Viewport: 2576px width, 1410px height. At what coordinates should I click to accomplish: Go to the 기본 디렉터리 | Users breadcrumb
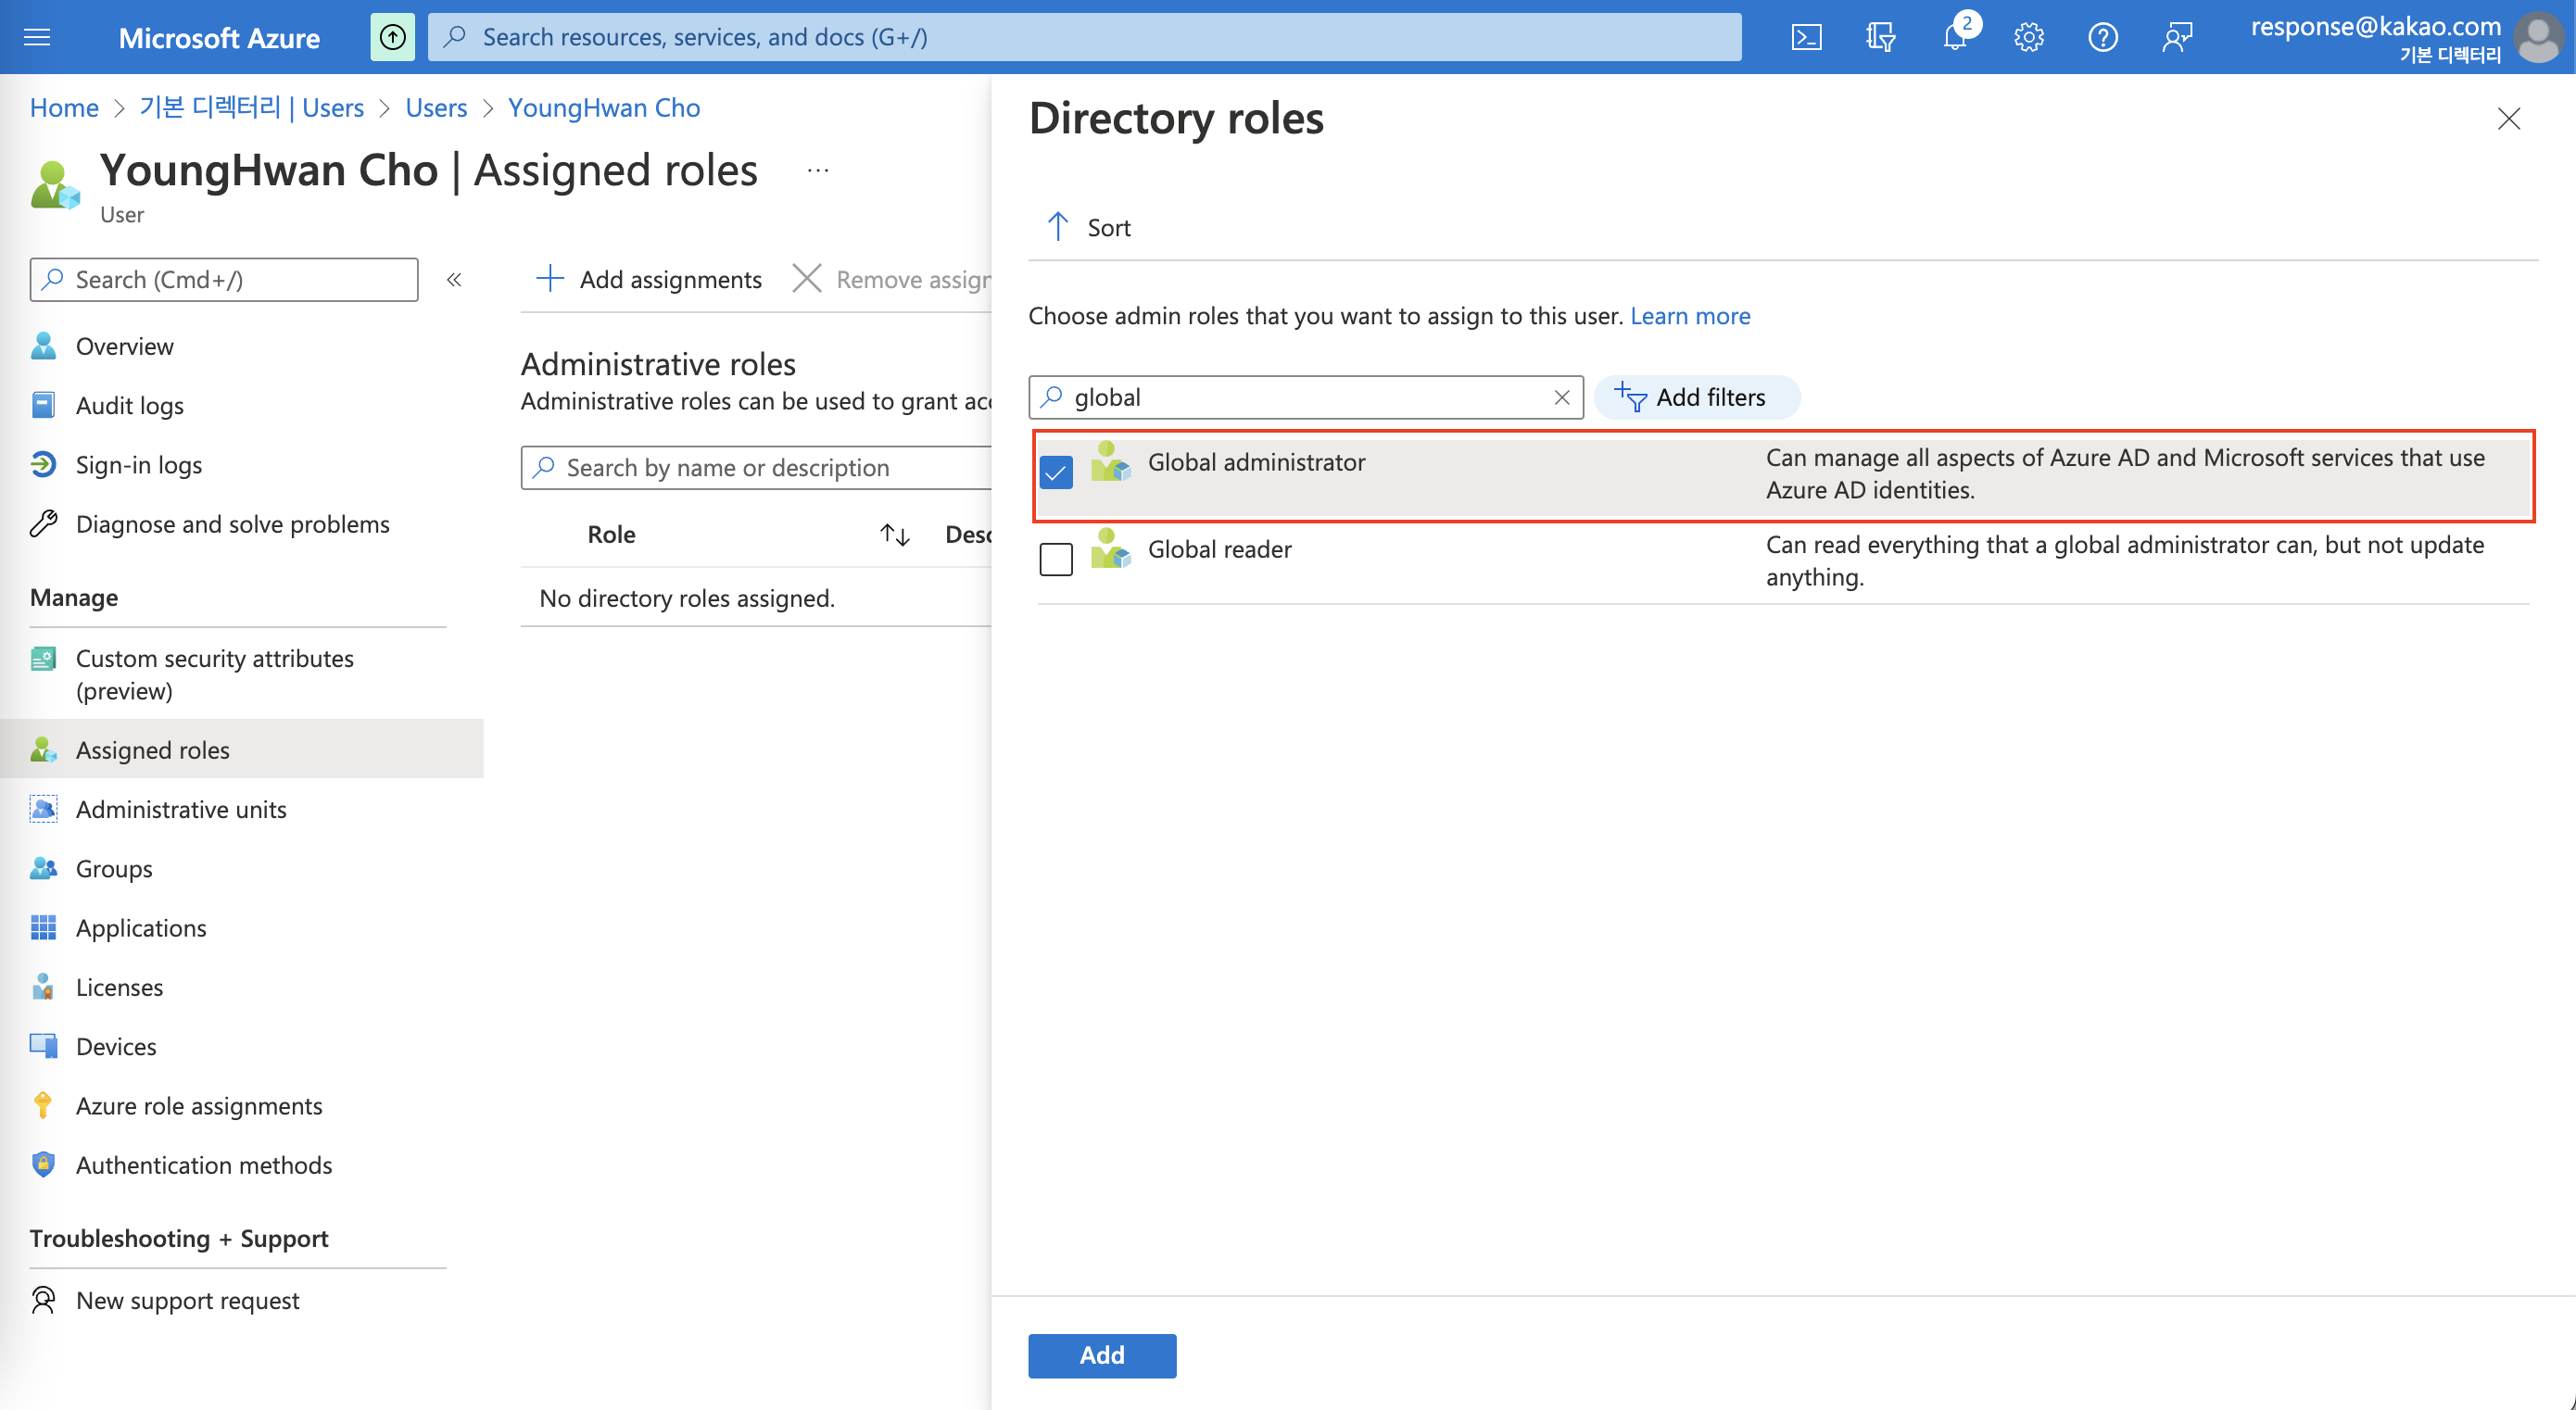point(251,107)
